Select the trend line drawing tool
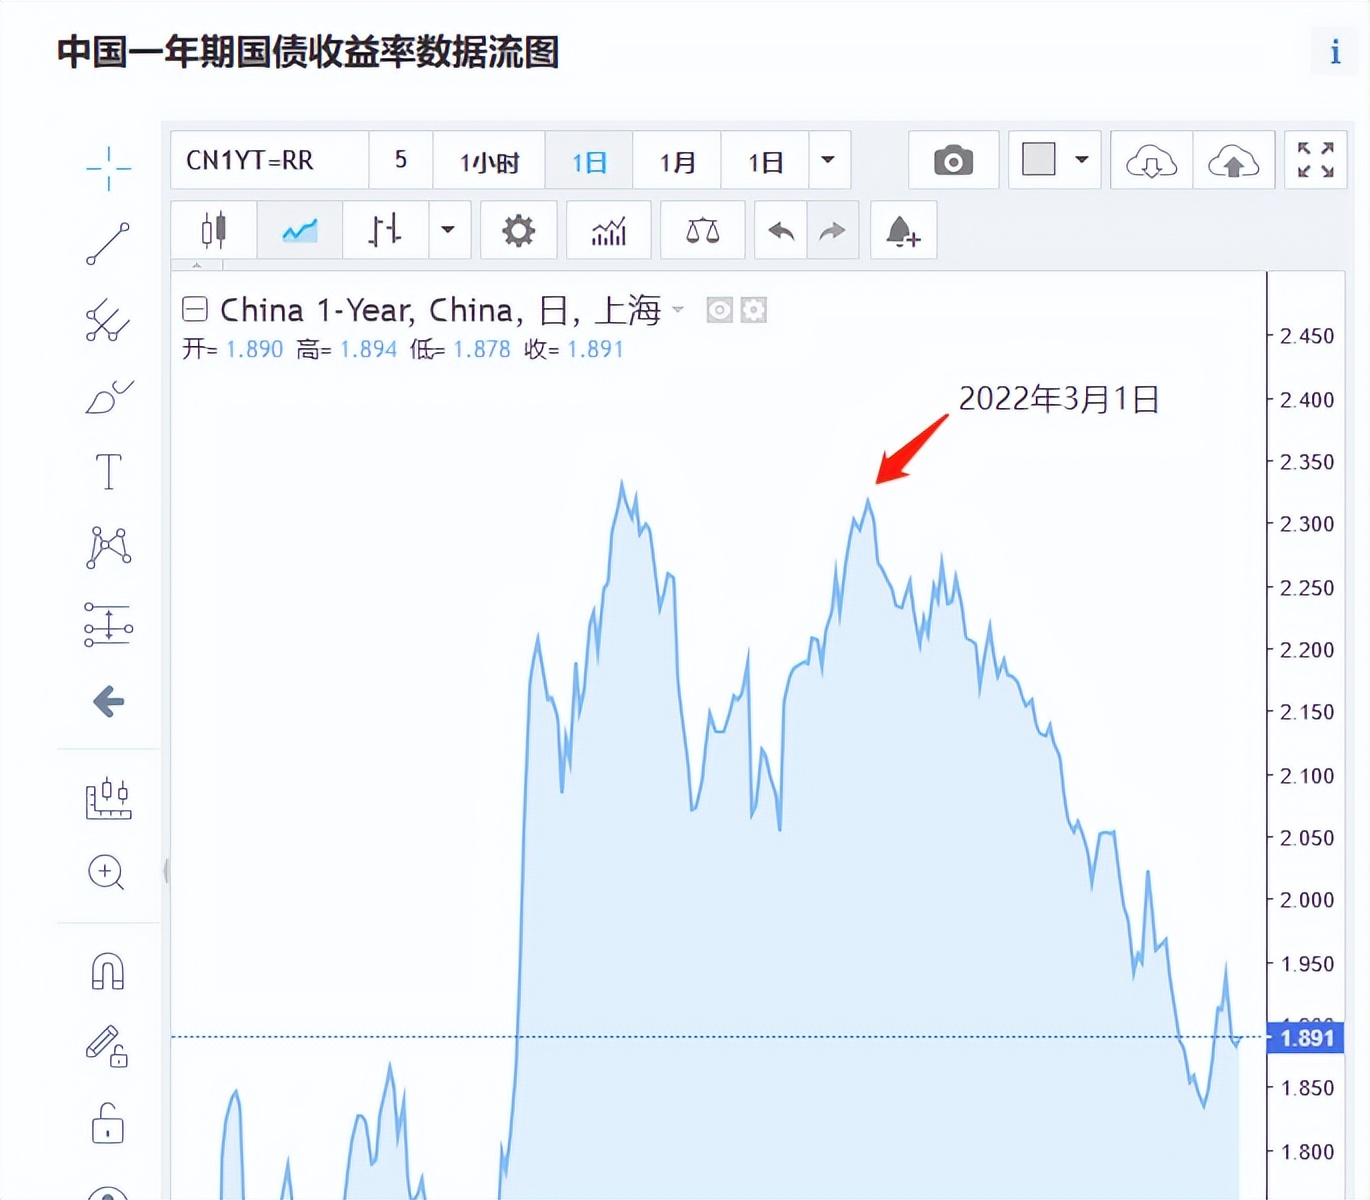This screenshot has width=1370, height=1200. (x=108, y=243)
